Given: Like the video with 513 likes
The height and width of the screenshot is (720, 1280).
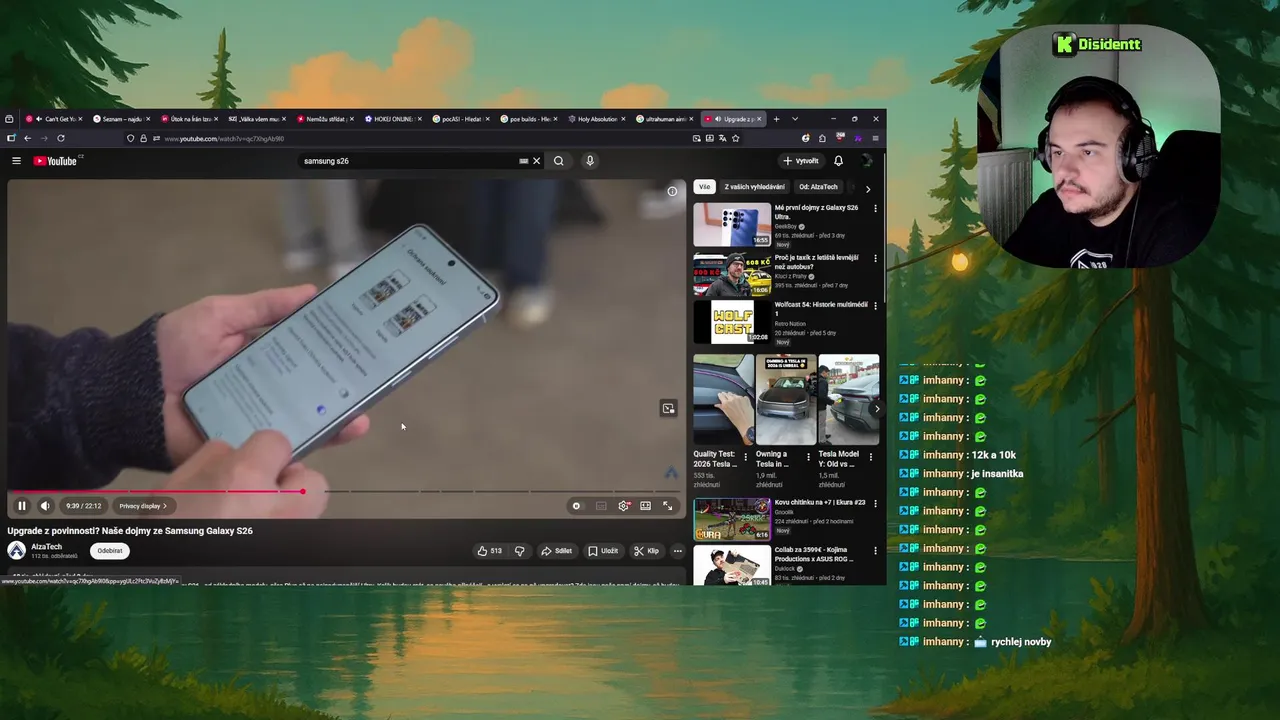Looking at the screenshot, I should (x=489, y=551).
